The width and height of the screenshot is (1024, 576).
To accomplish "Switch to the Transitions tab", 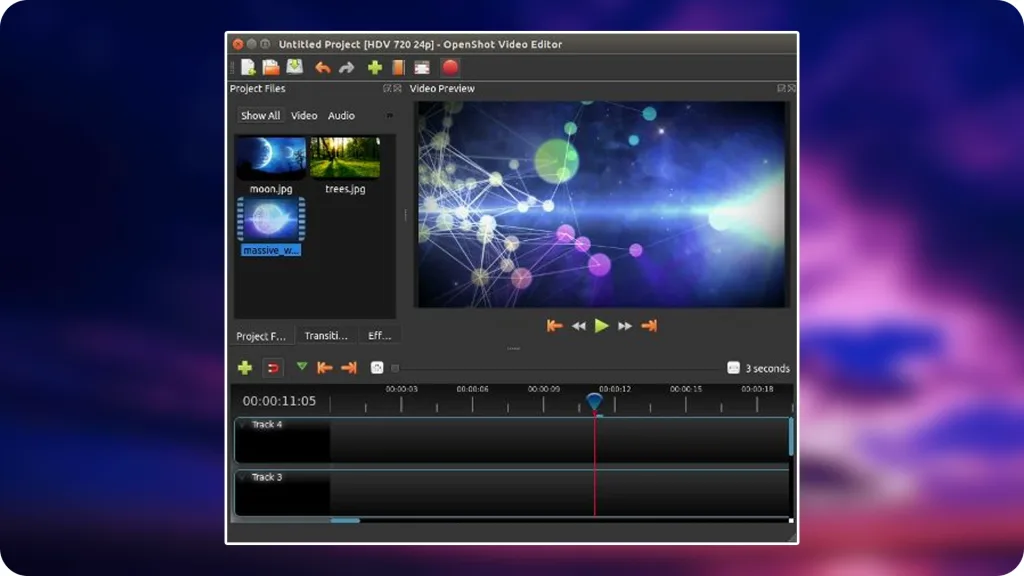I will [x=326, y=336].
